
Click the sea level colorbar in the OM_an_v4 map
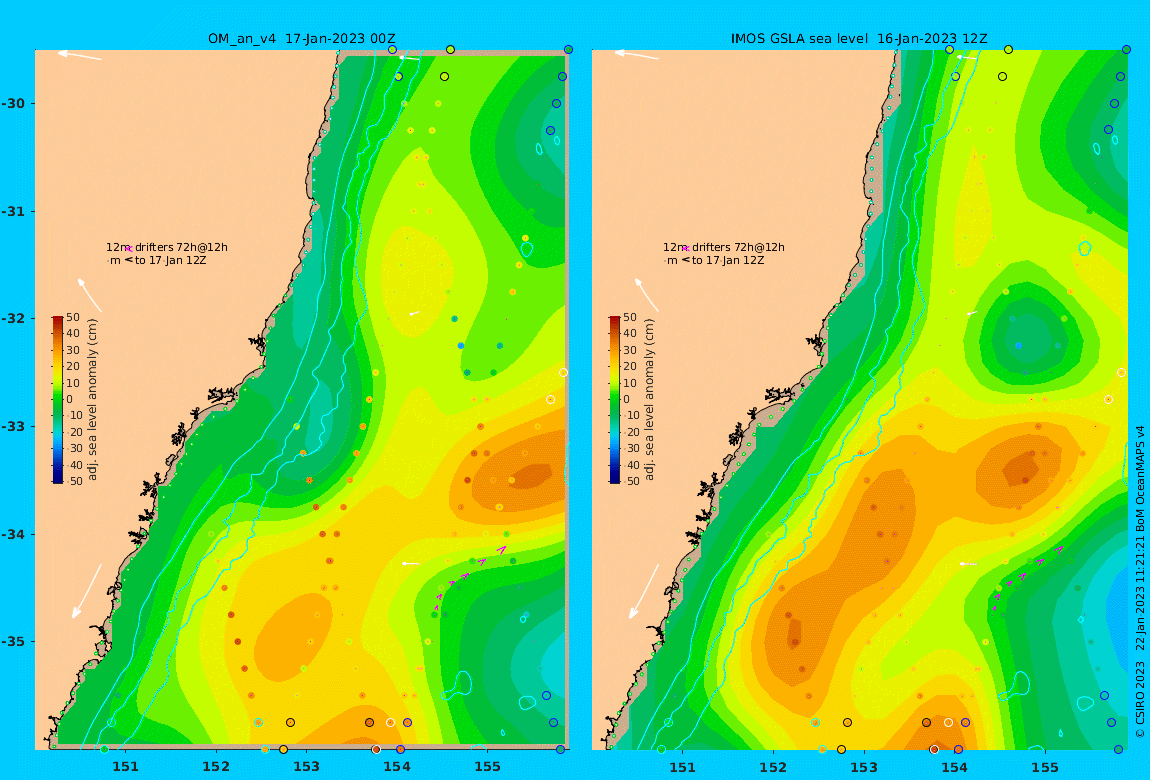click(x=58, y=400)
